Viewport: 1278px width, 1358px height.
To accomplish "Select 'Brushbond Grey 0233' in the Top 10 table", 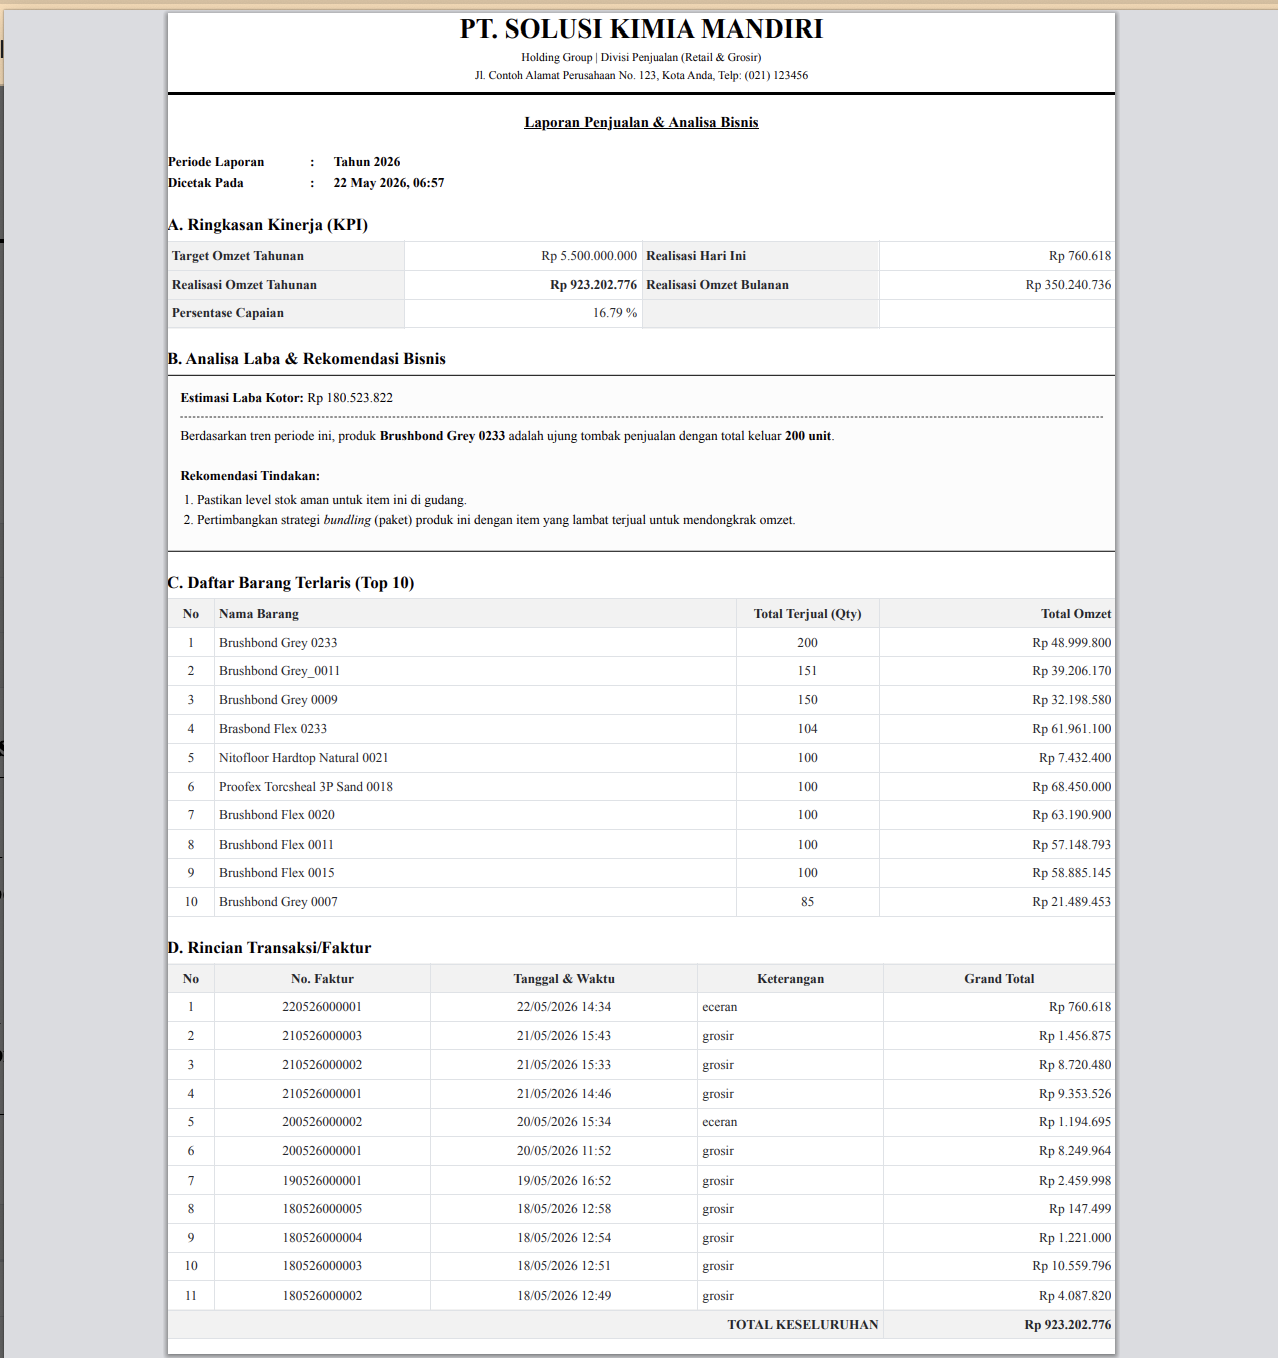I will [x=278, y=643].
